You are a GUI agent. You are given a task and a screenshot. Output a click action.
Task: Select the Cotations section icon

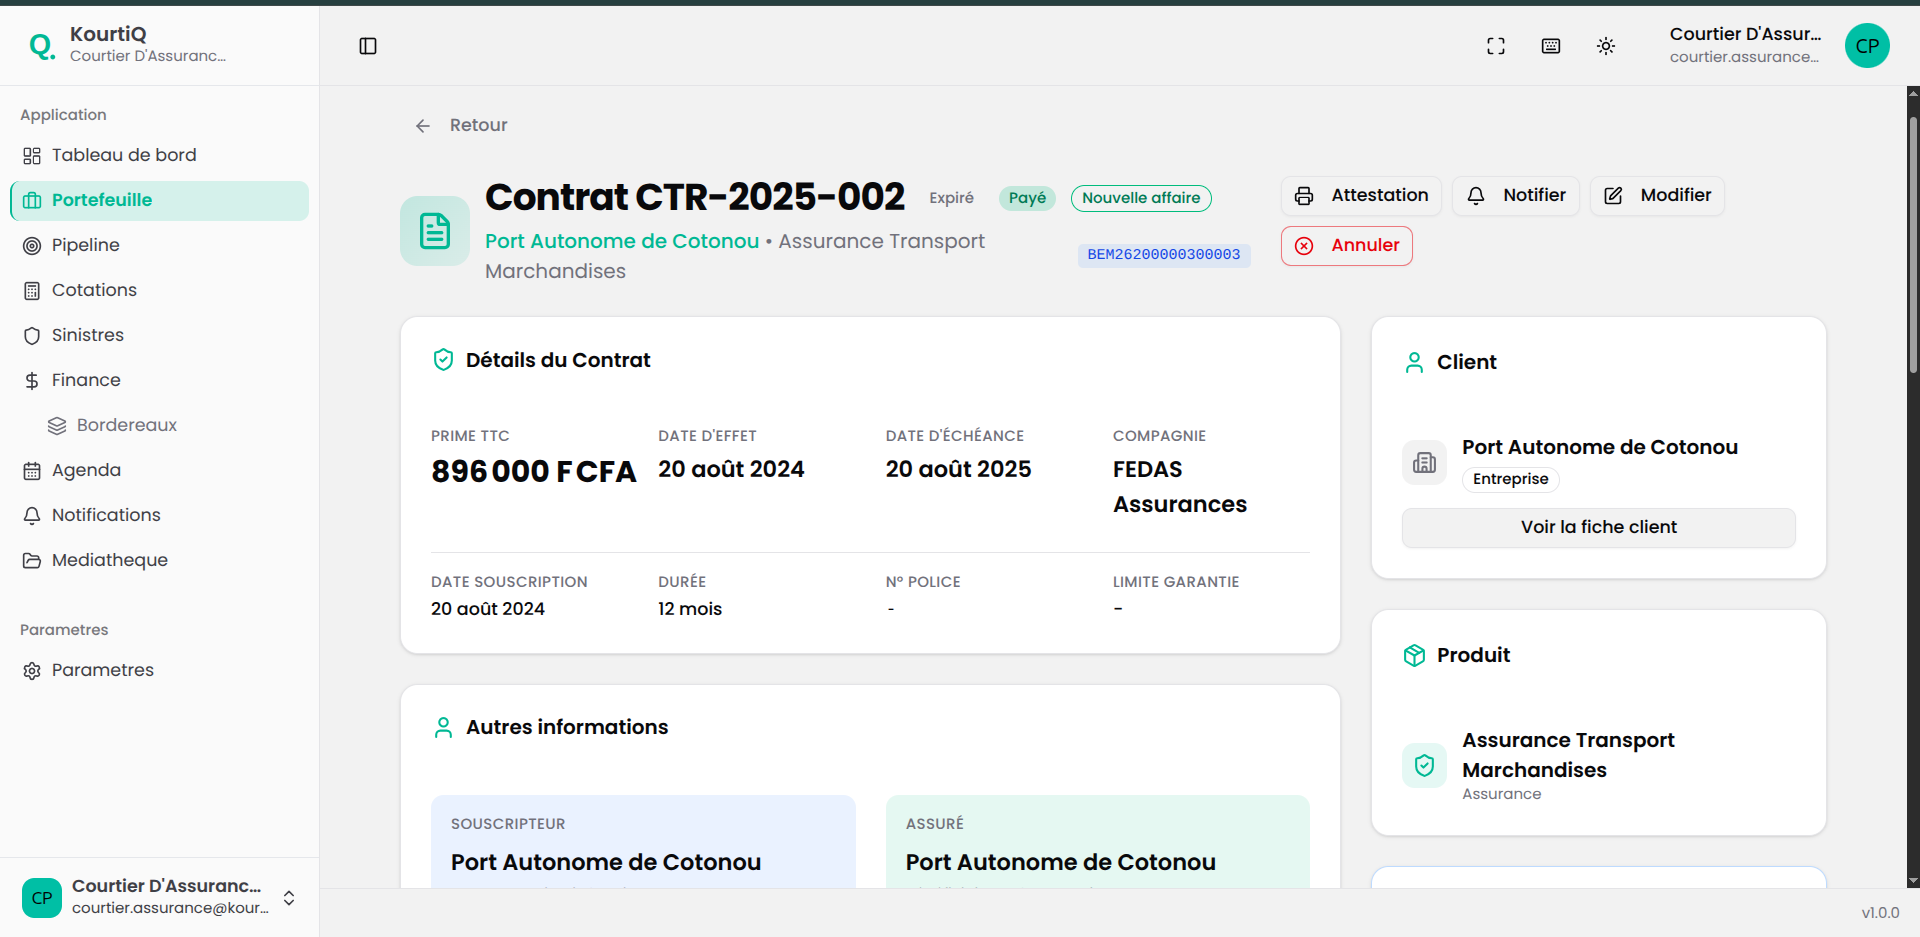click(31, 290)
